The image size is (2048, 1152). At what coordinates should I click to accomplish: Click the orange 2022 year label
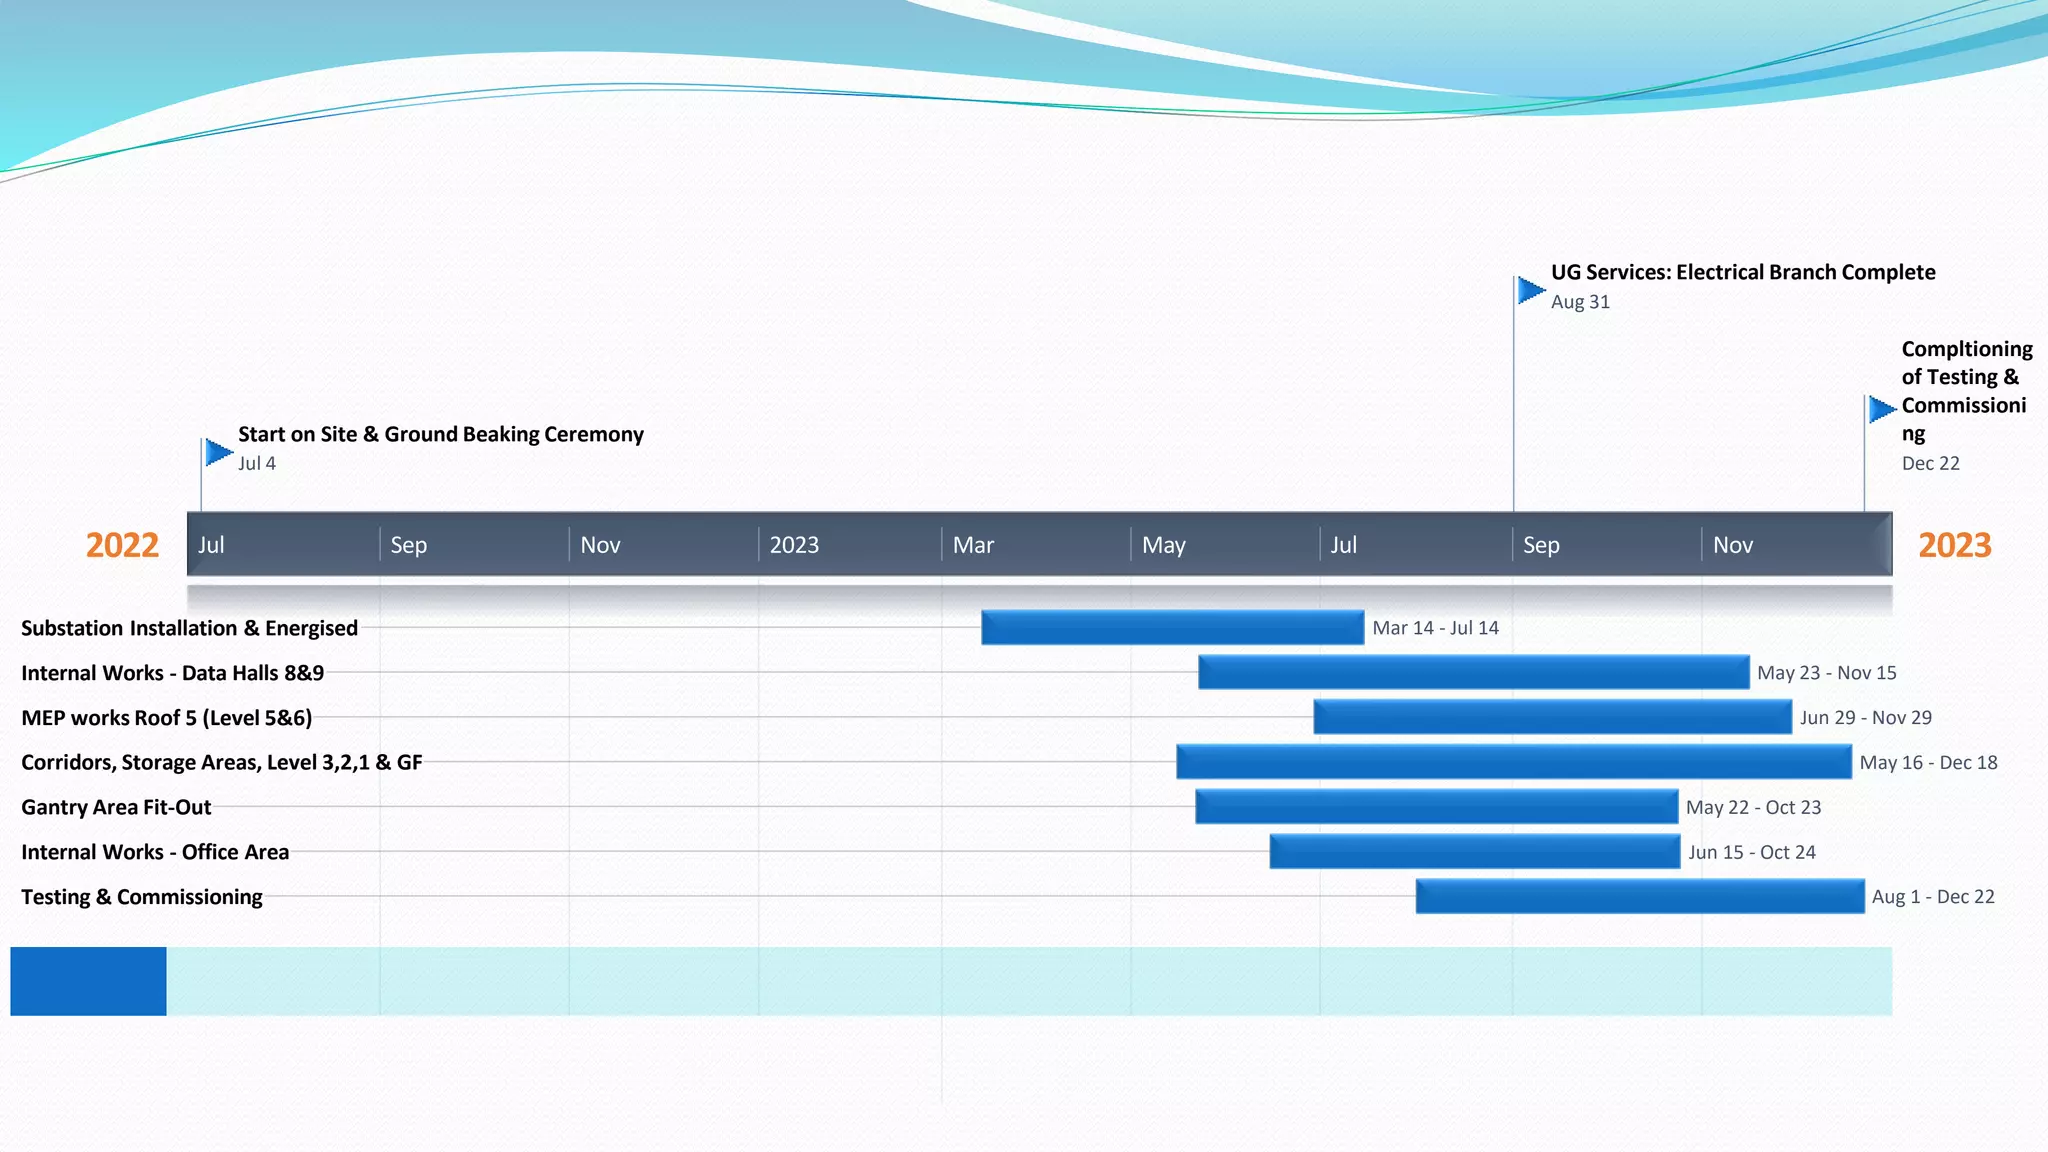(x=122, y=545)
